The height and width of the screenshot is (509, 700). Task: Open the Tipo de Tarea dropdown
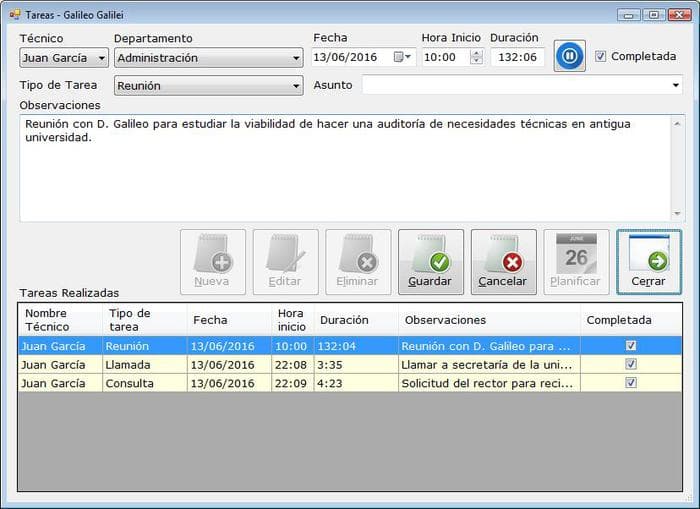[x=208, y=86]
